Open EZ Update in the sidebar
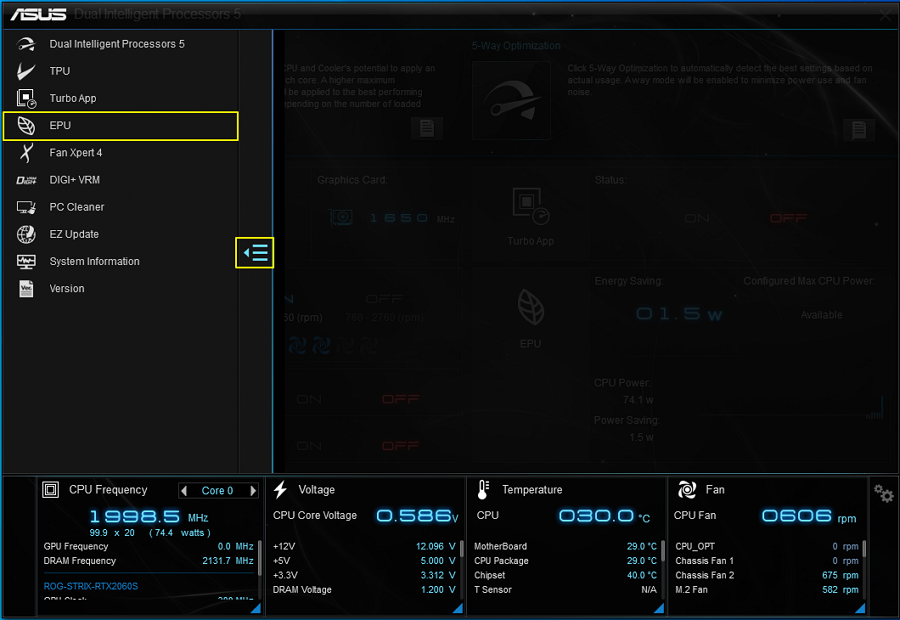Image resolution: width=900 pixels, height=620 pixels. [x=74, y=234]
